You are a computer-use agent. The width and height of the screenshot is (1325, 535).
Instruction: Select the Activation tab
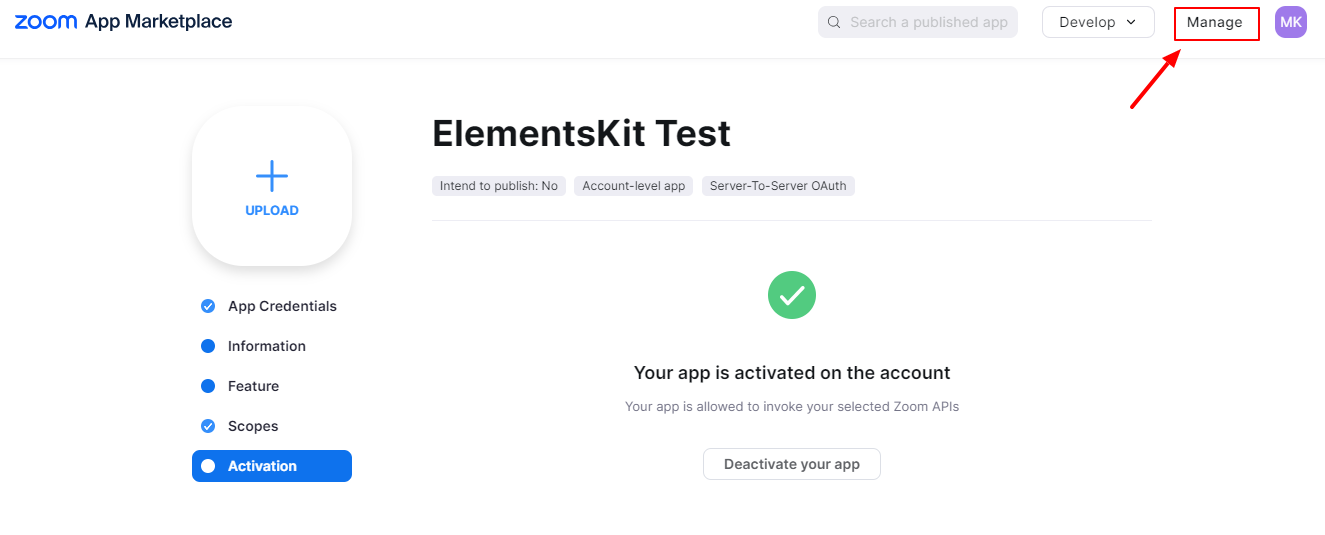click(262, 466)
